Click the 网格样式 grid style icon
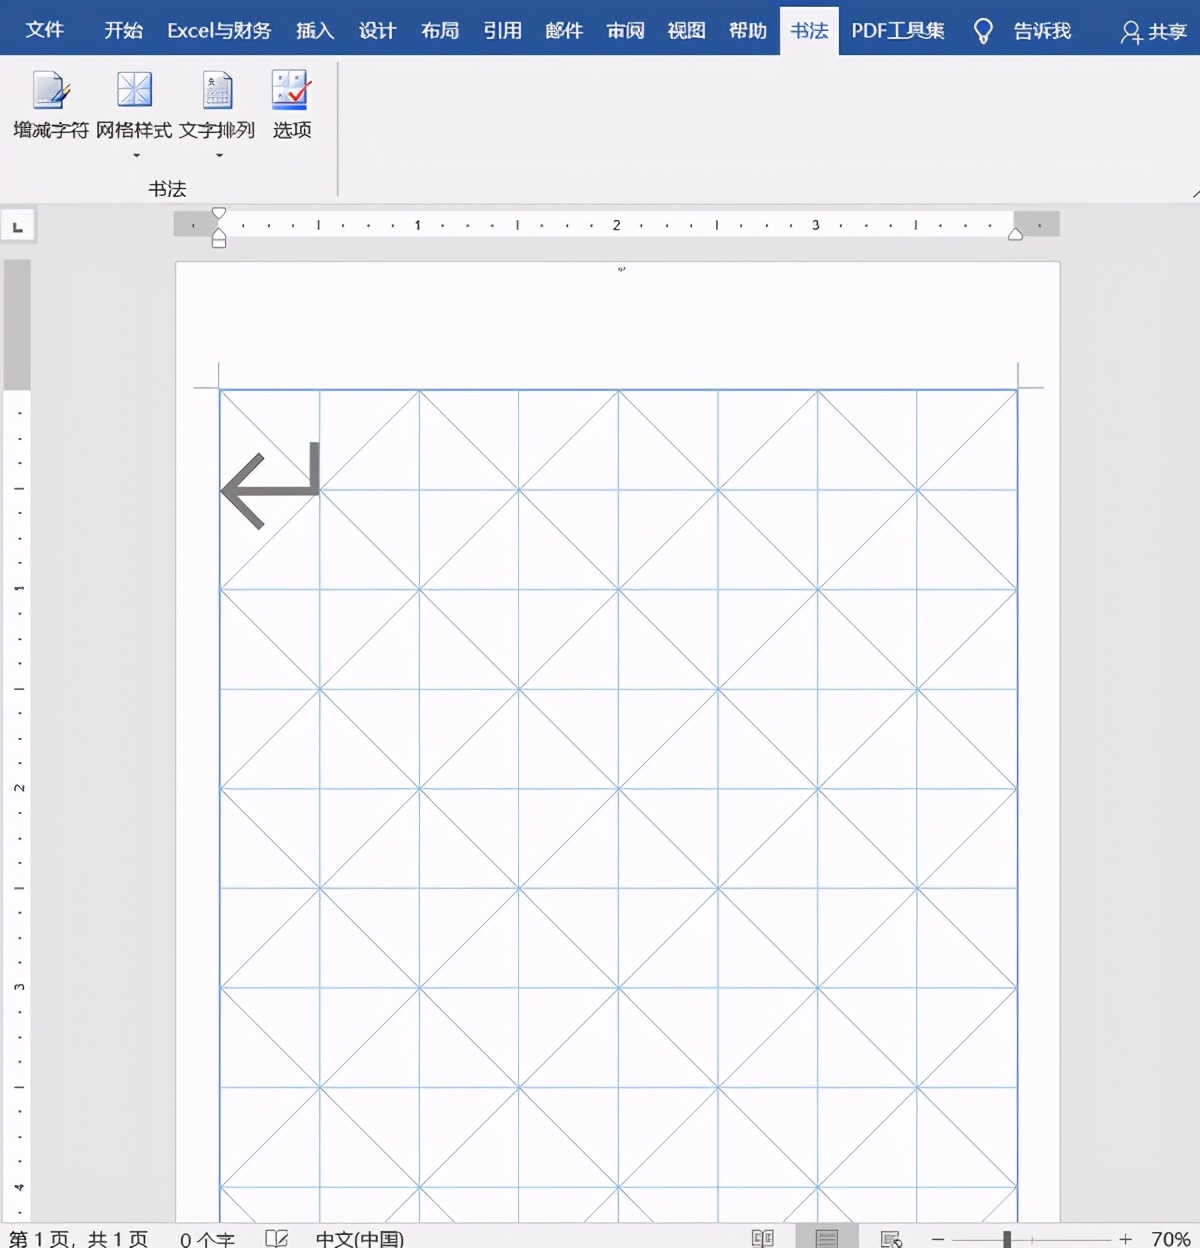Image resolution: width=1200 pixels, height=1248 pixels. pyautogui.click(x=134, y=90)
